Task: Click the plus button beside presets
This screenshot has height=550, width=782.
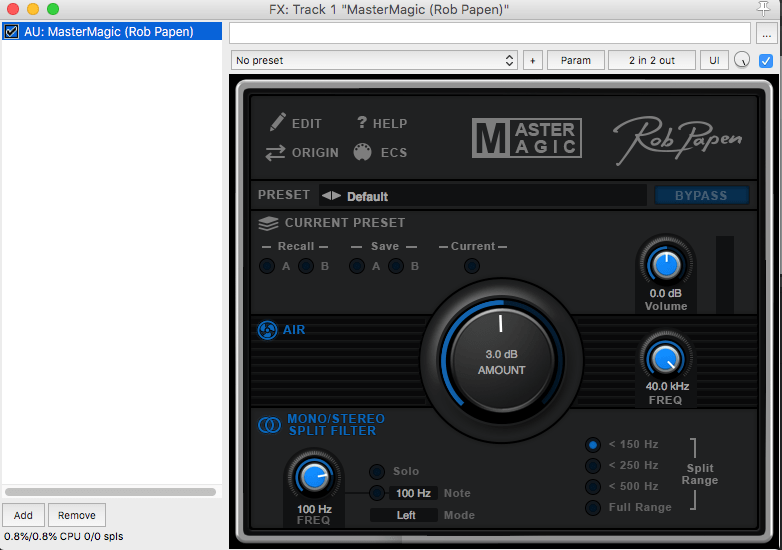Action: point(533,60)
